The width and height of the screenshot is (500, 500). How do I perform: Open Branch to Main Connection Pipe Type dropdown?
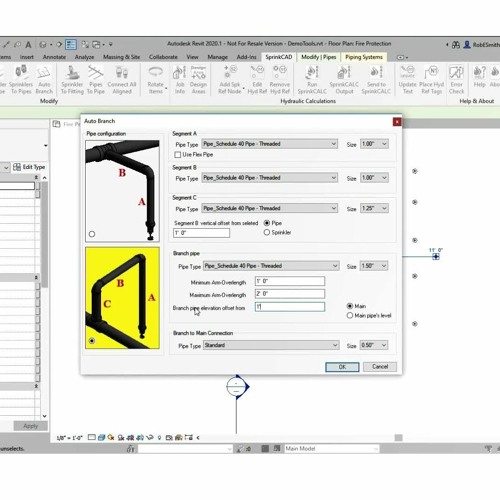pos(271,345)
